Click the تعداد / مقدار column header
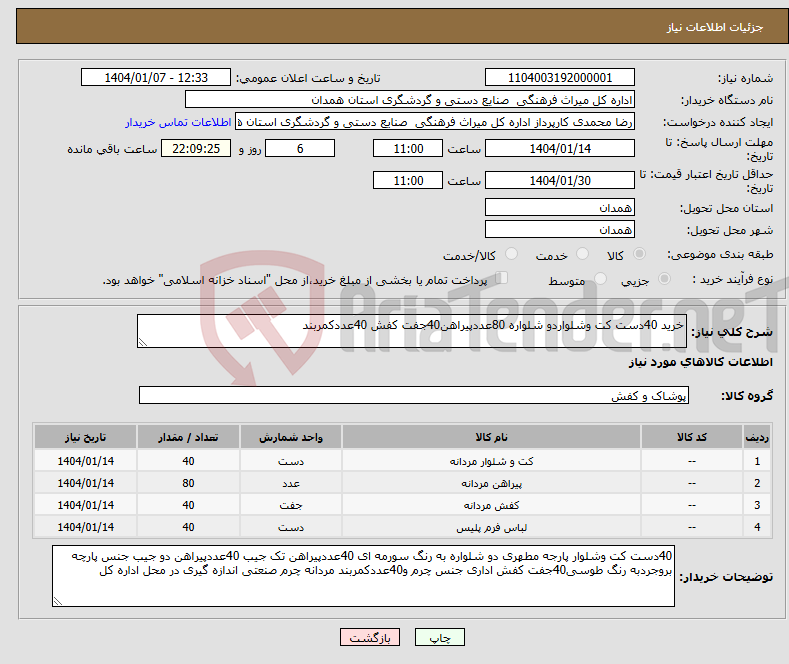789x664 pixels. [188, 437]
